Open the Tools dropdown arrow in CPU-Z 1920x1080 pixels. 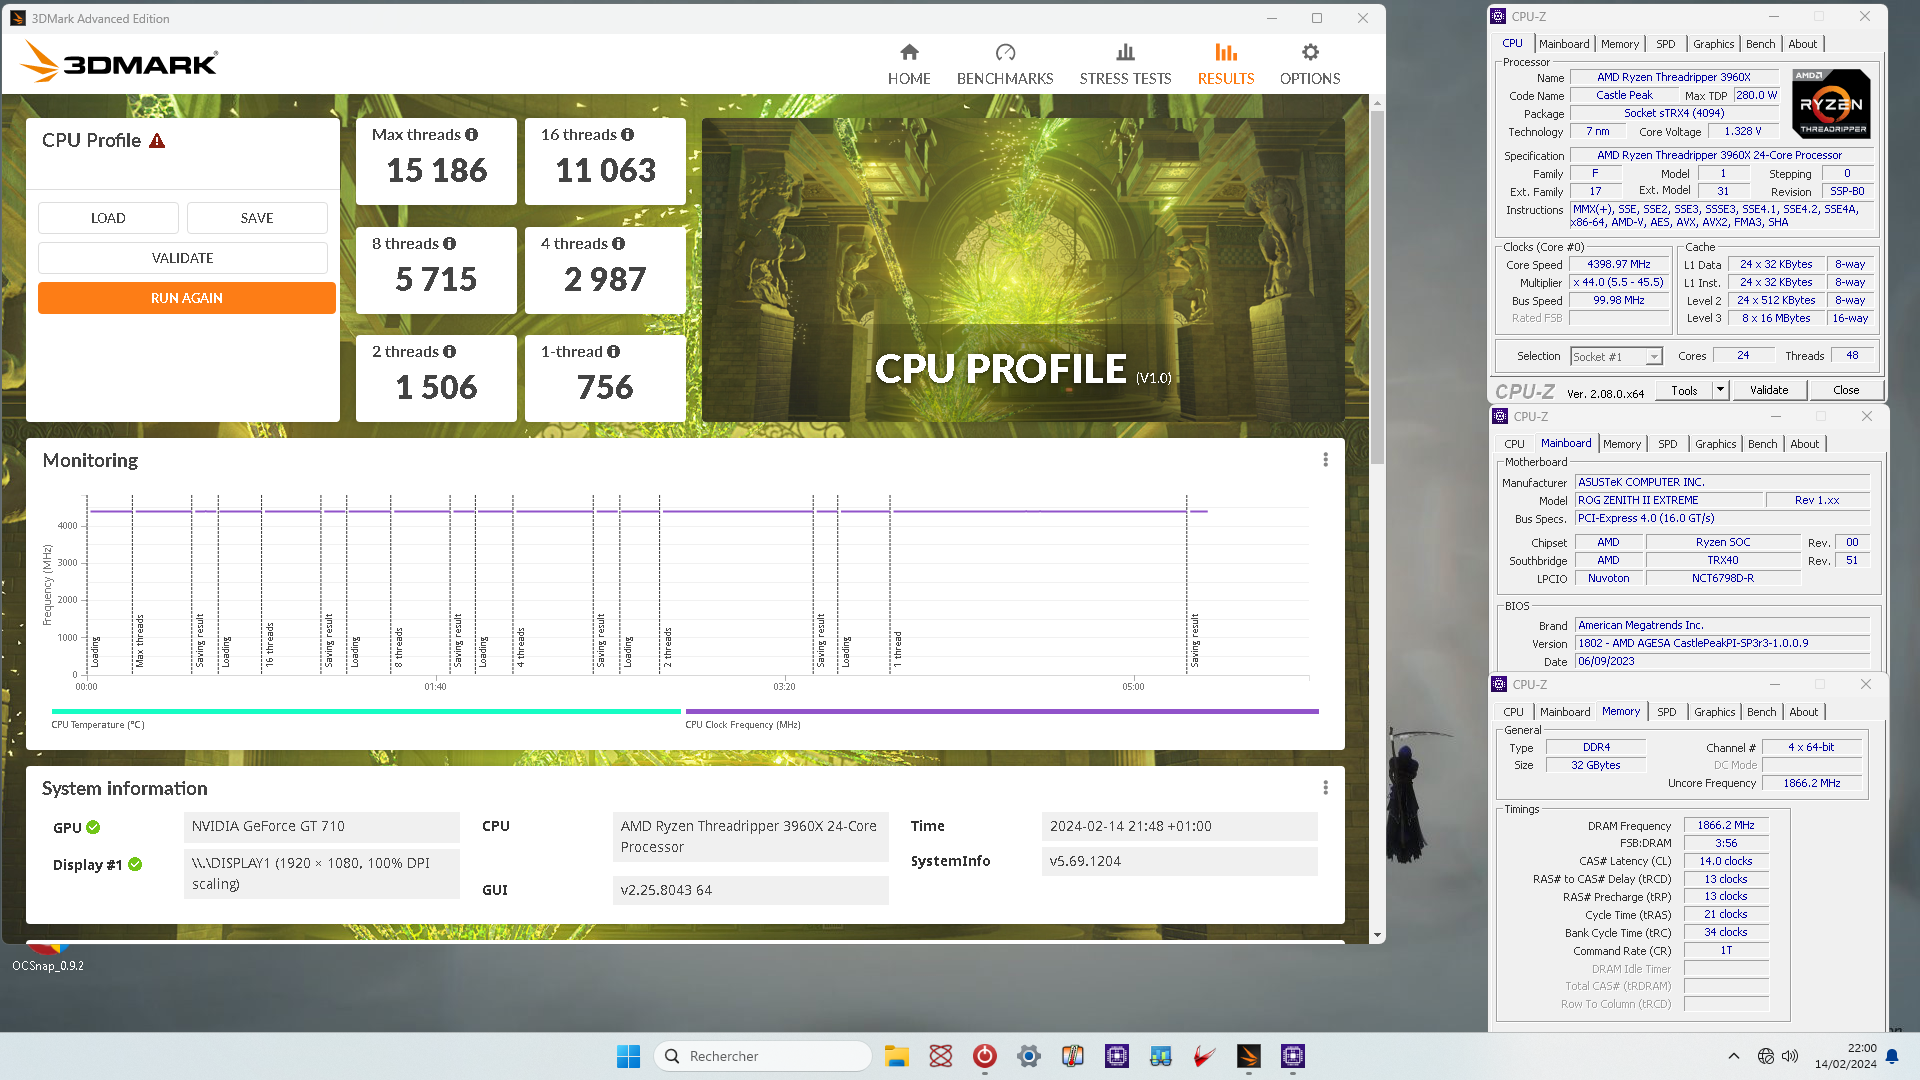[1720, 390]
